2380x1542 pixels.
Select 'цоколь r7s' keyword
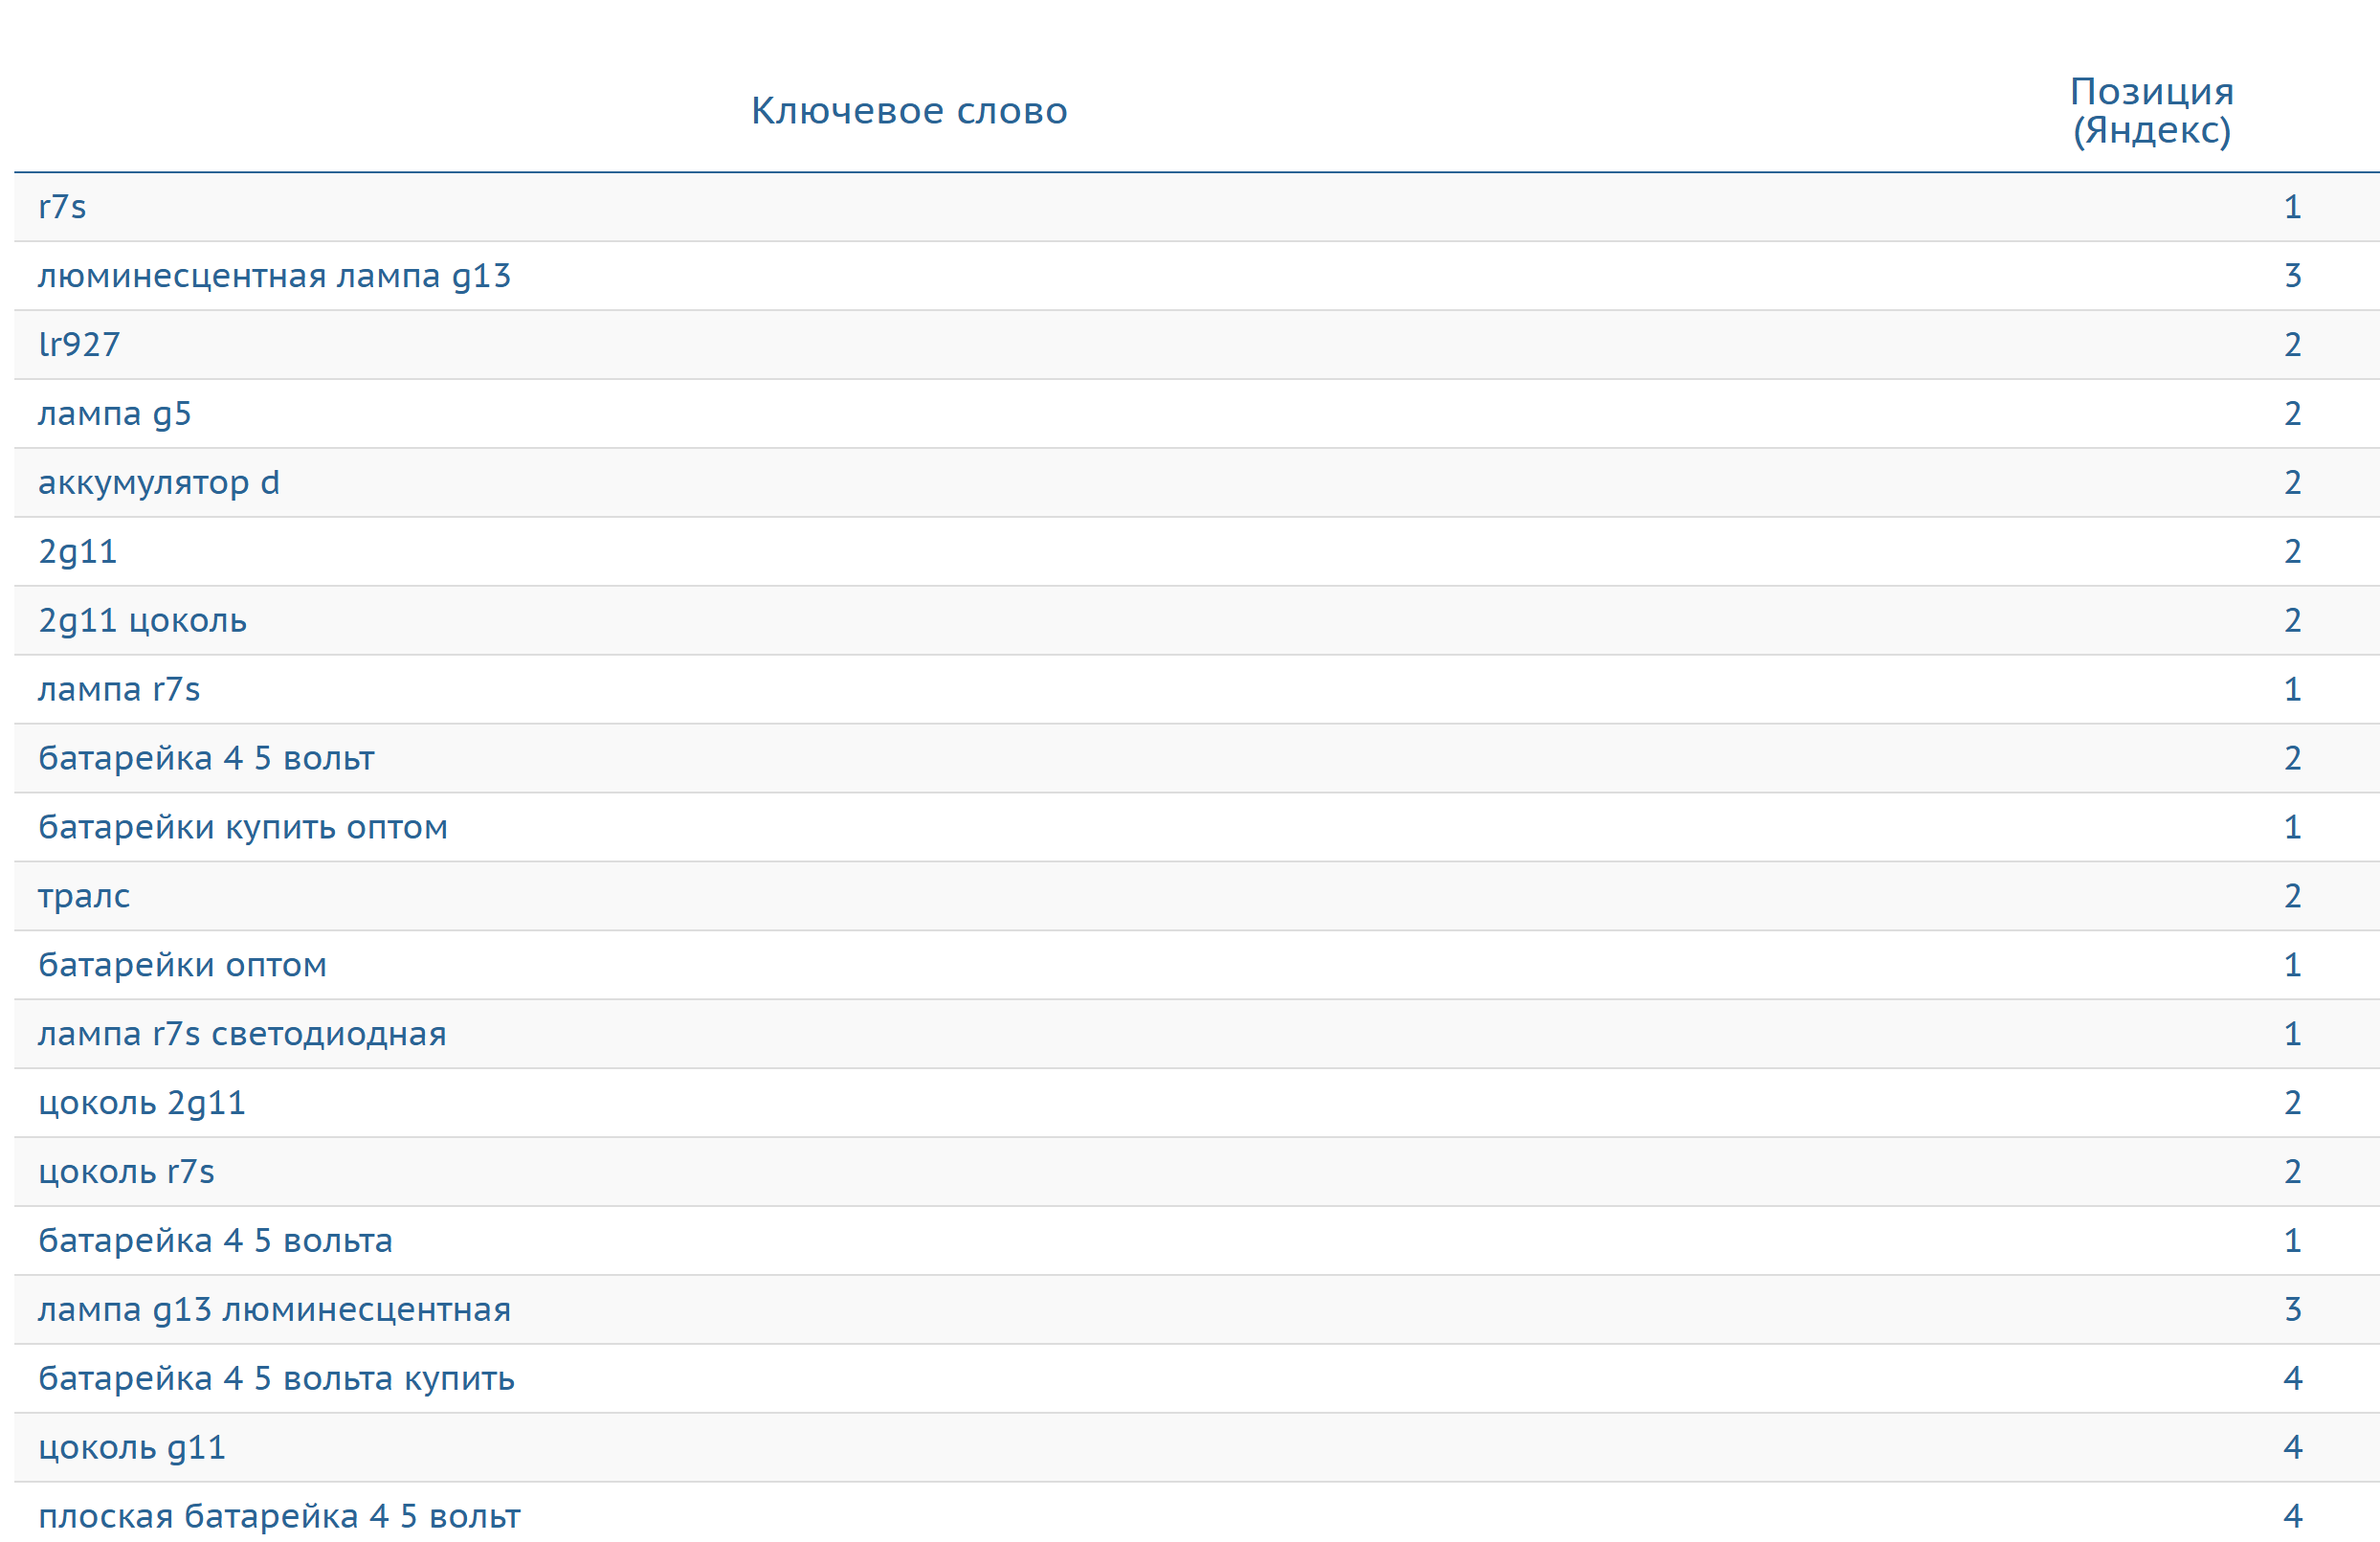pos(126,1171)
